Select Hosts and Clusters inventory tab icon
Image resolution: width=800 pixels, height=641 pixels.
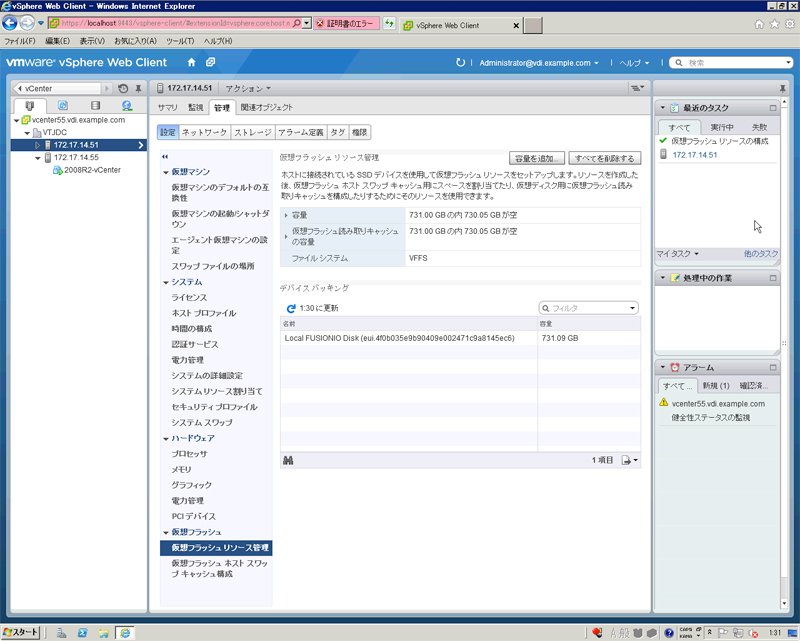pos(30,106)
